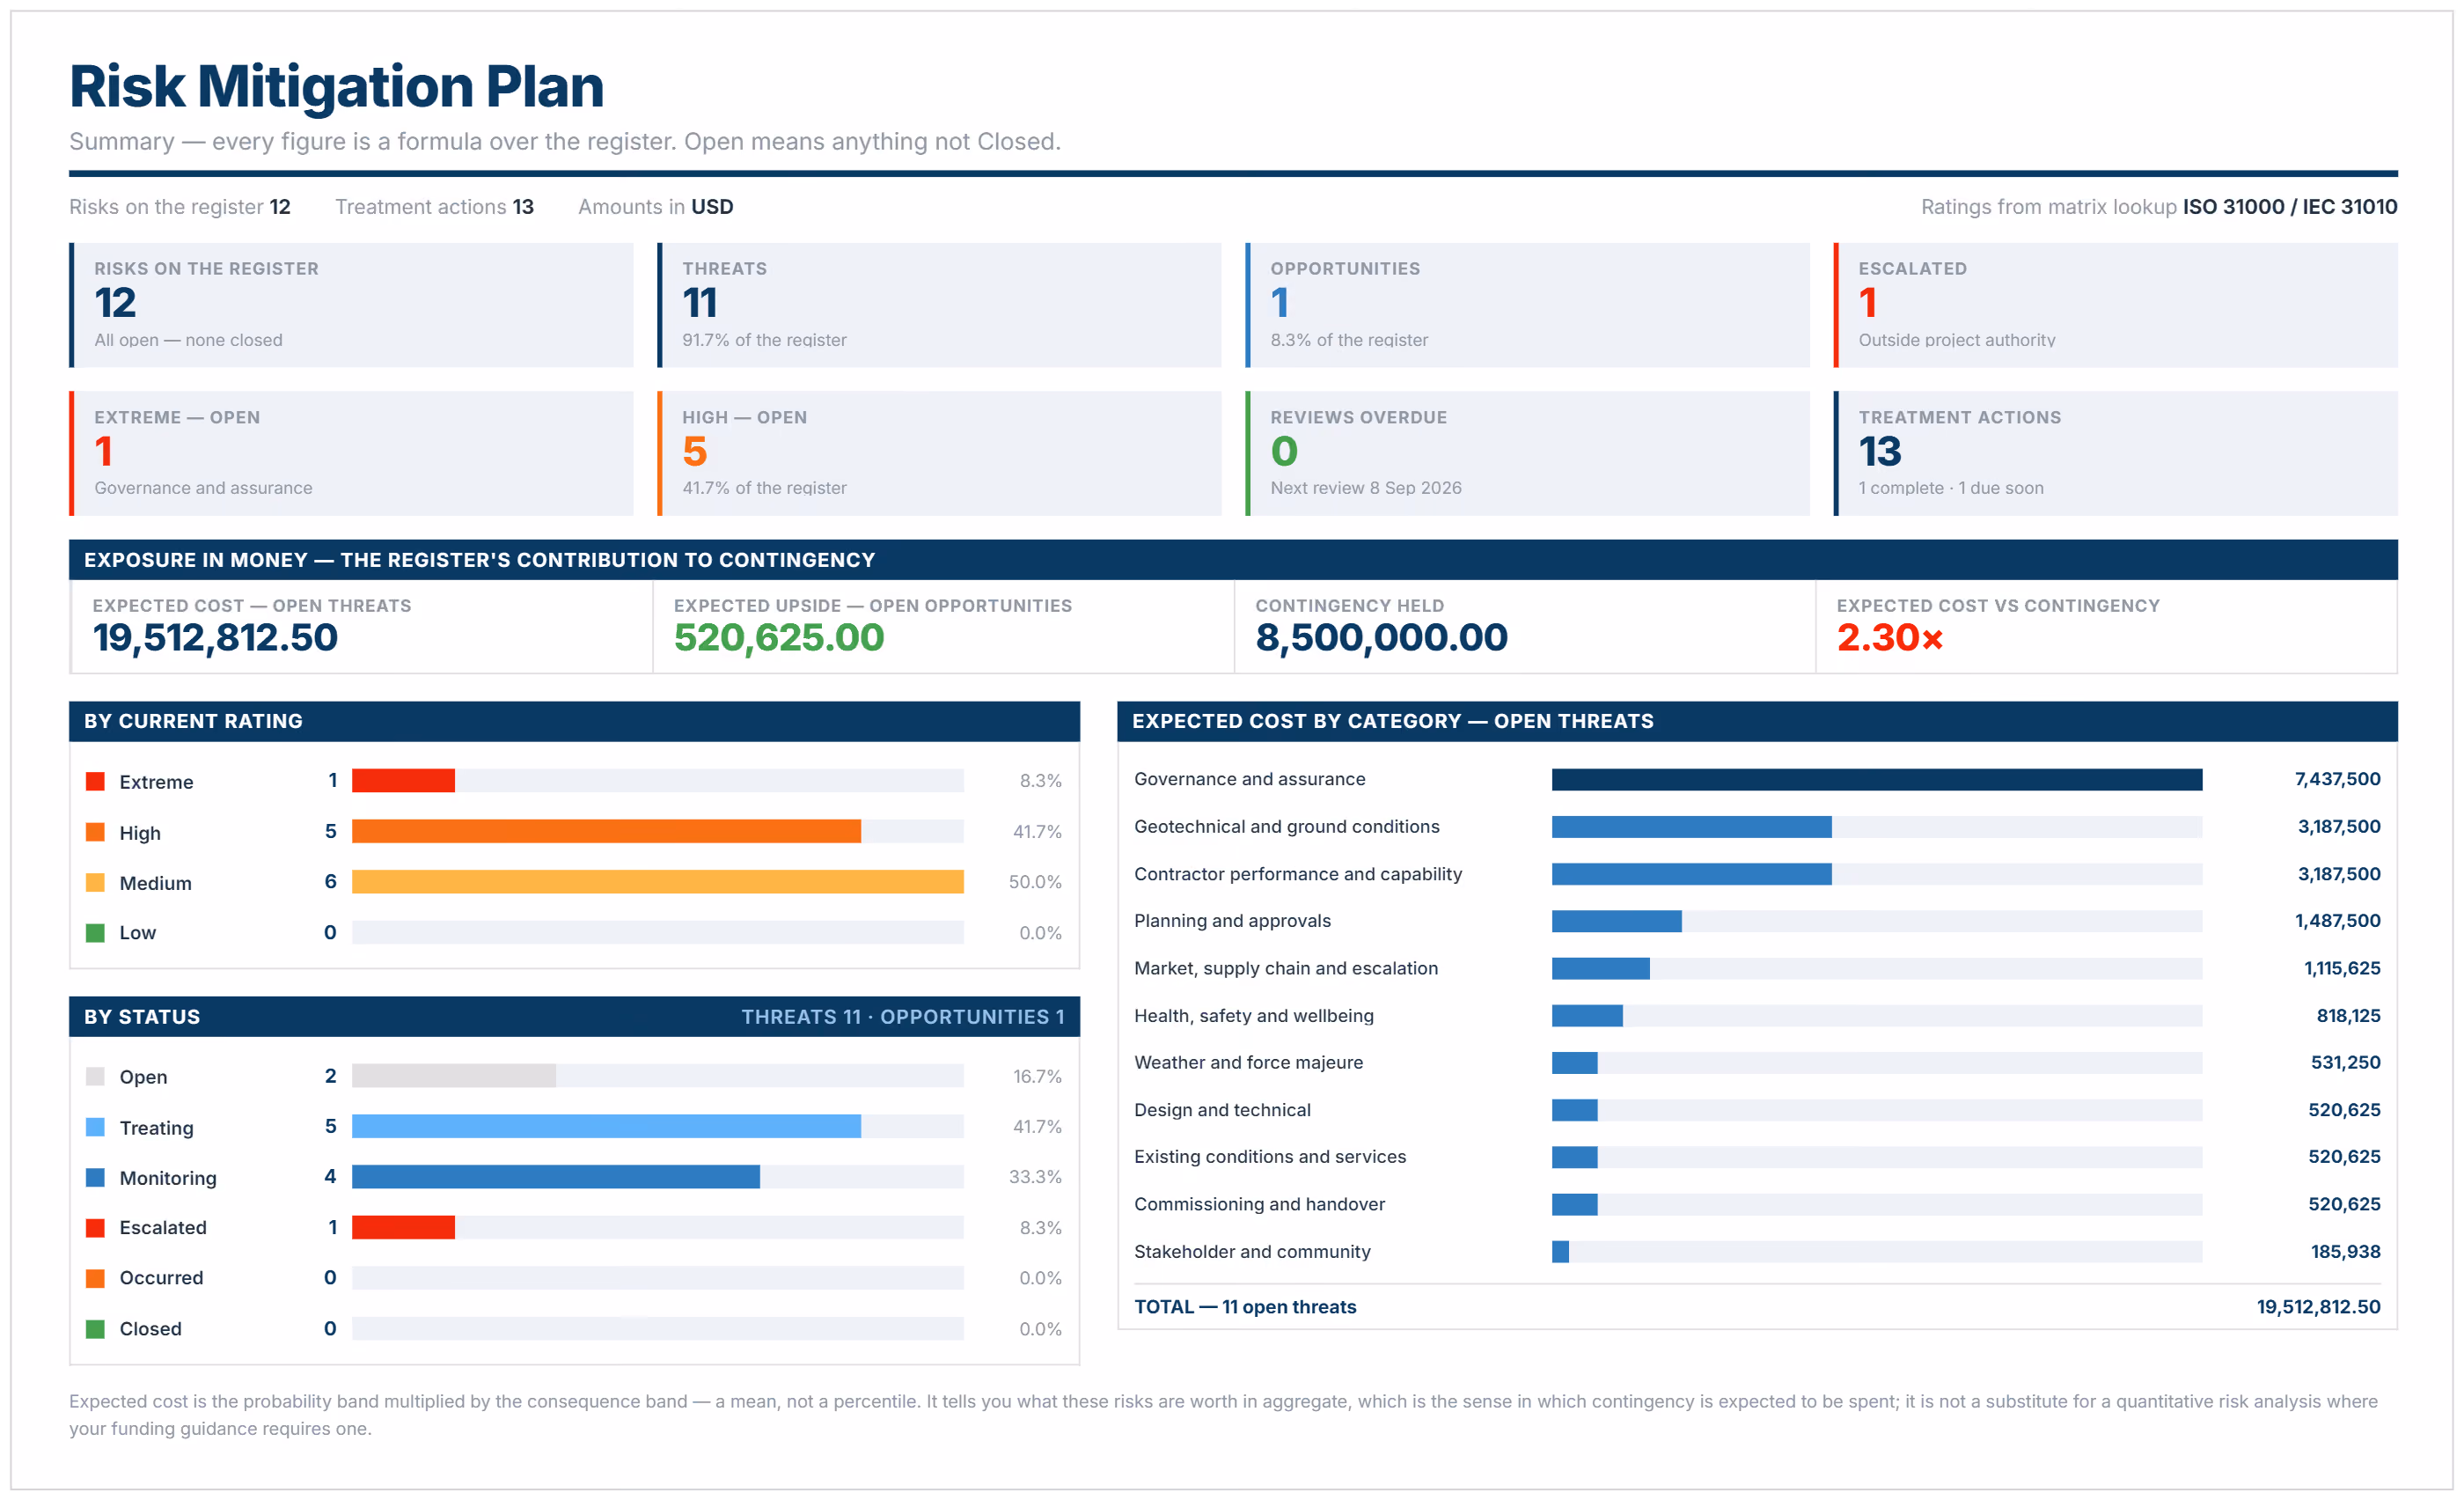
Task: Click the Governance and assurance category label
Action: coord(1249,779)
